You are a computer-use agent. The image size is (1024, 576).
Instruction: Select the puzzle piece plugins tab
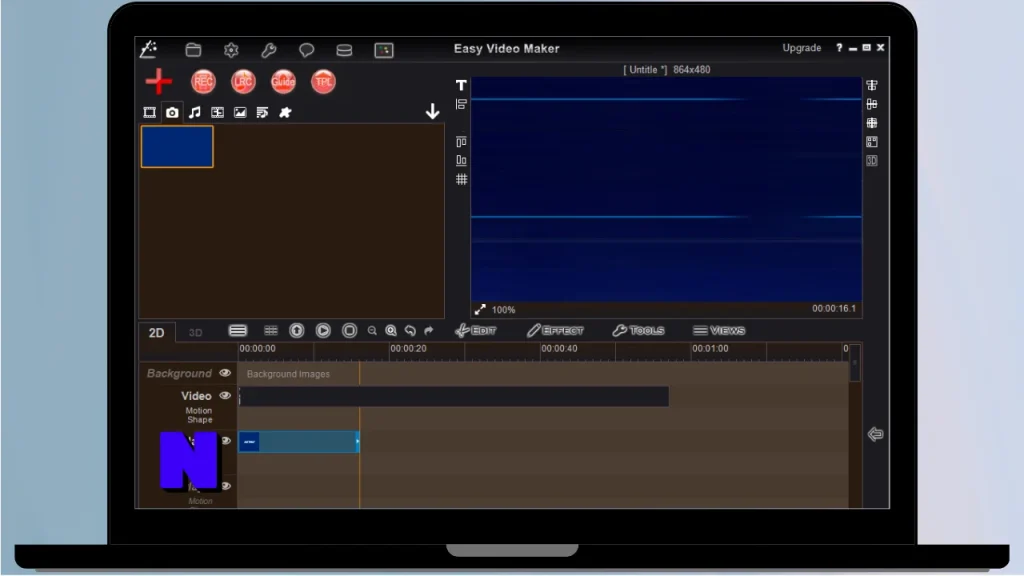tap(285, 112)
